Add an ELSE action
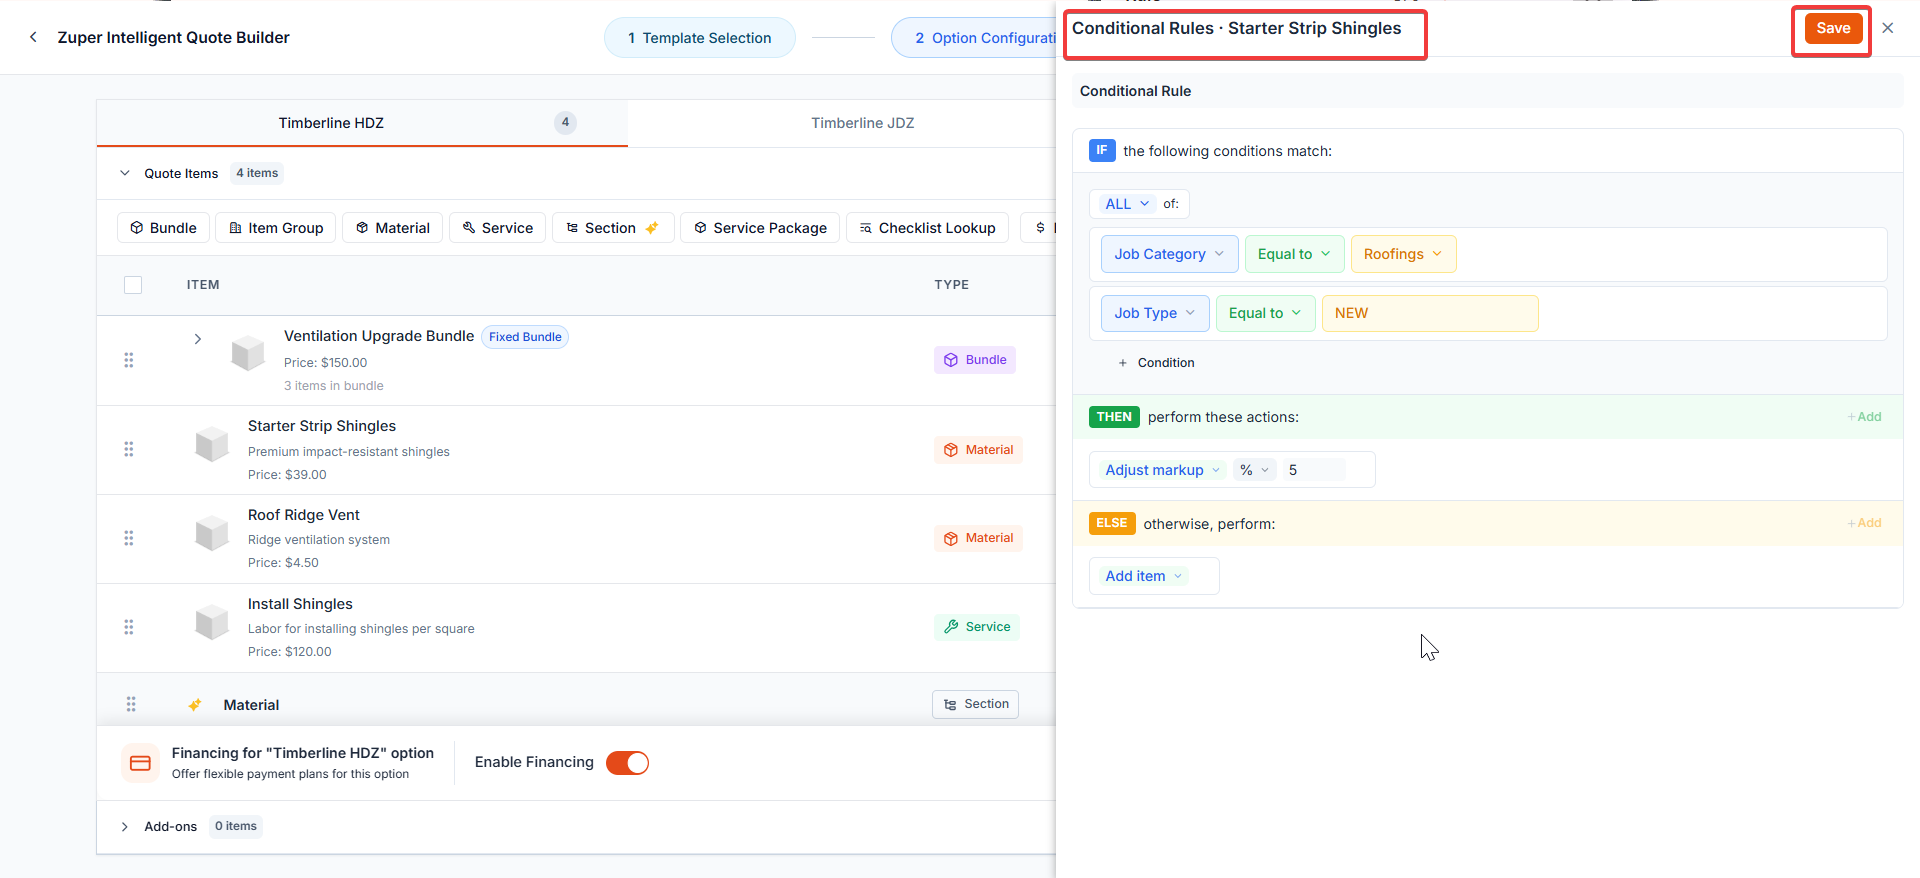Viewport: 1920px width, 878px height. [x=1864, y=523]
